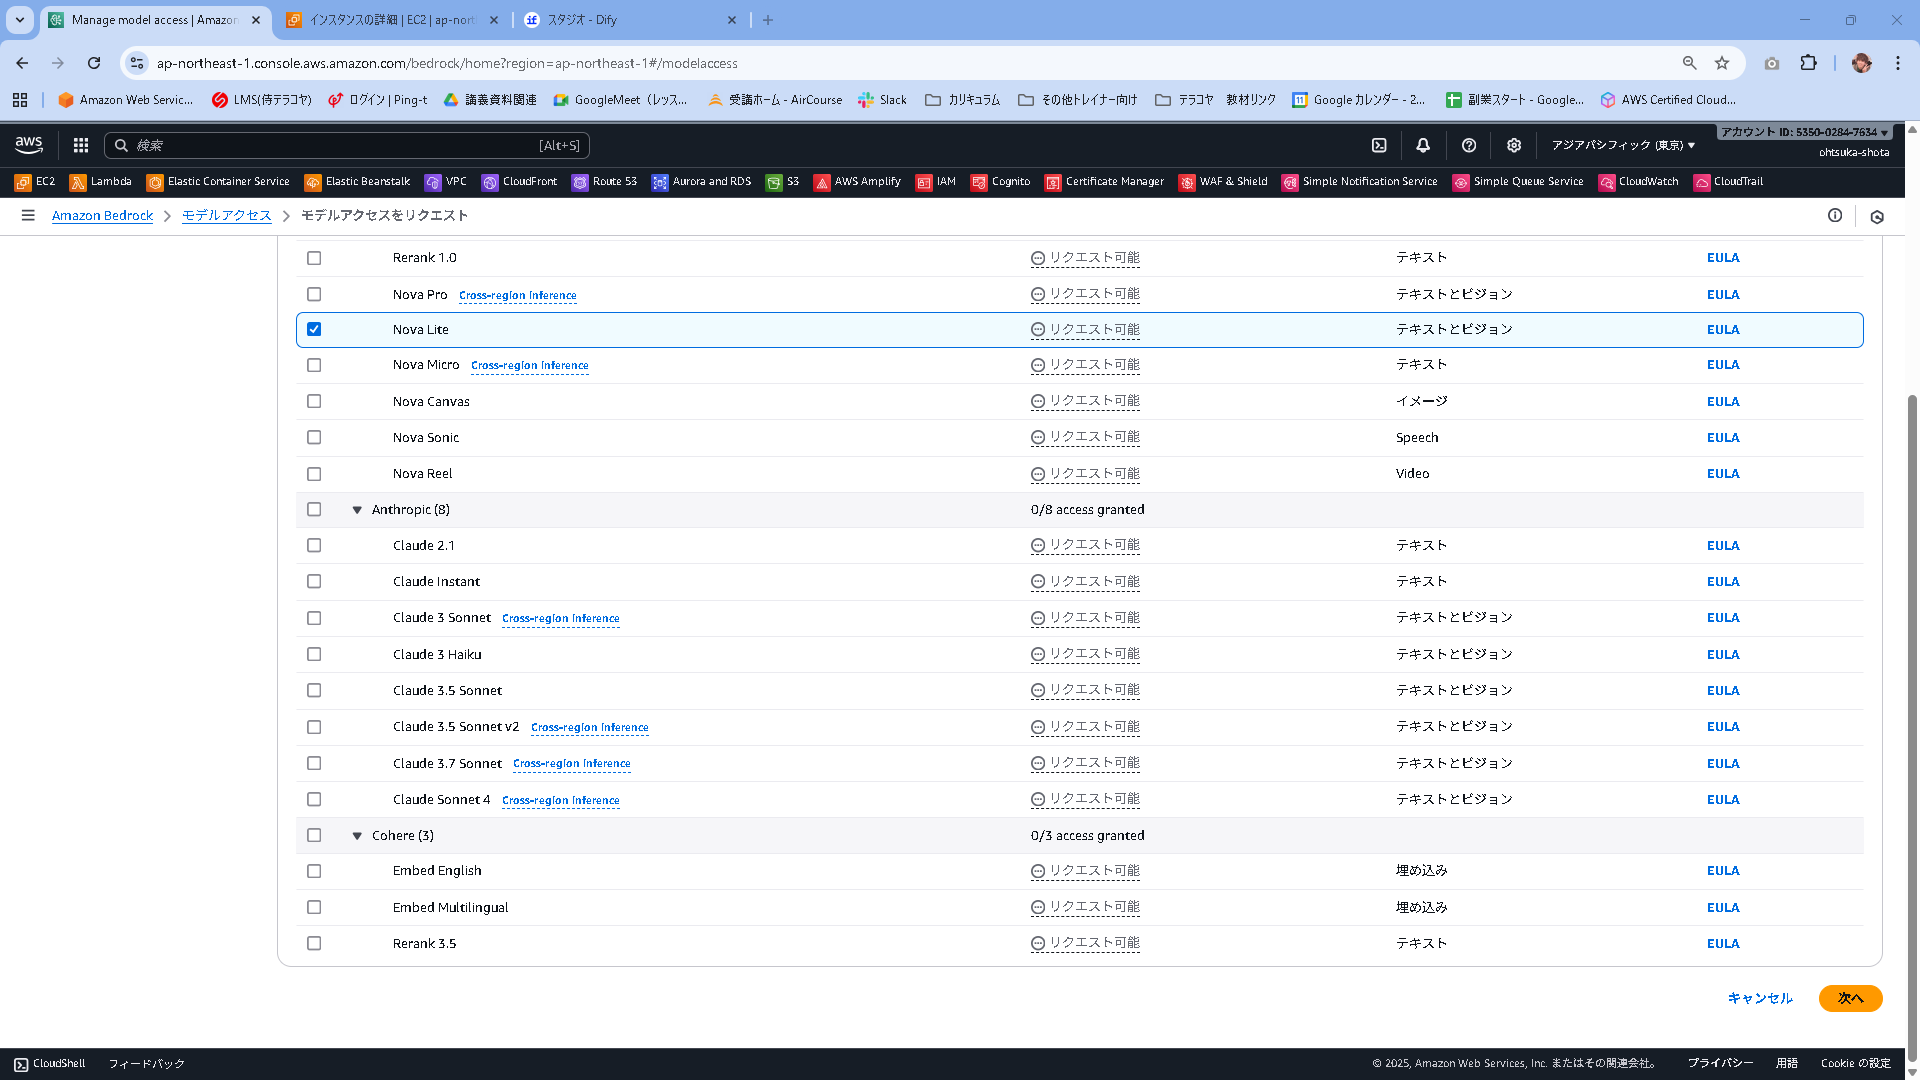Uncheck the Nova Lite model checkbox
The image size is (1920, 1080).
(314, 328)
